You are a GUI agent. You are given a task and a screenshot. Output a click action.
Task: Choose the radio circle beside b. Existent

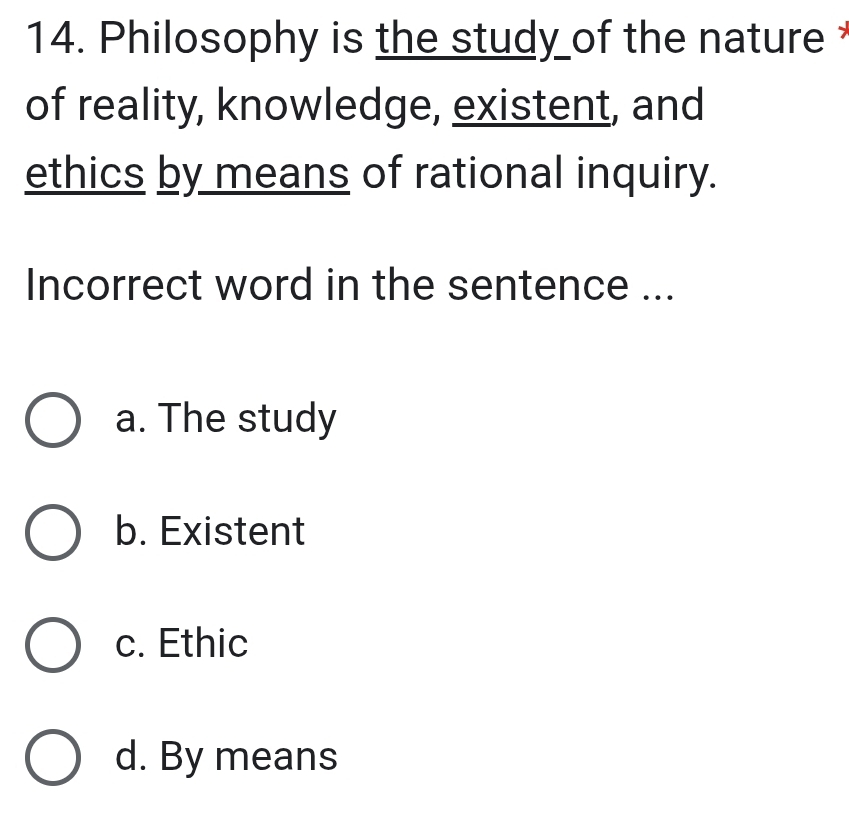pos(53,533)
